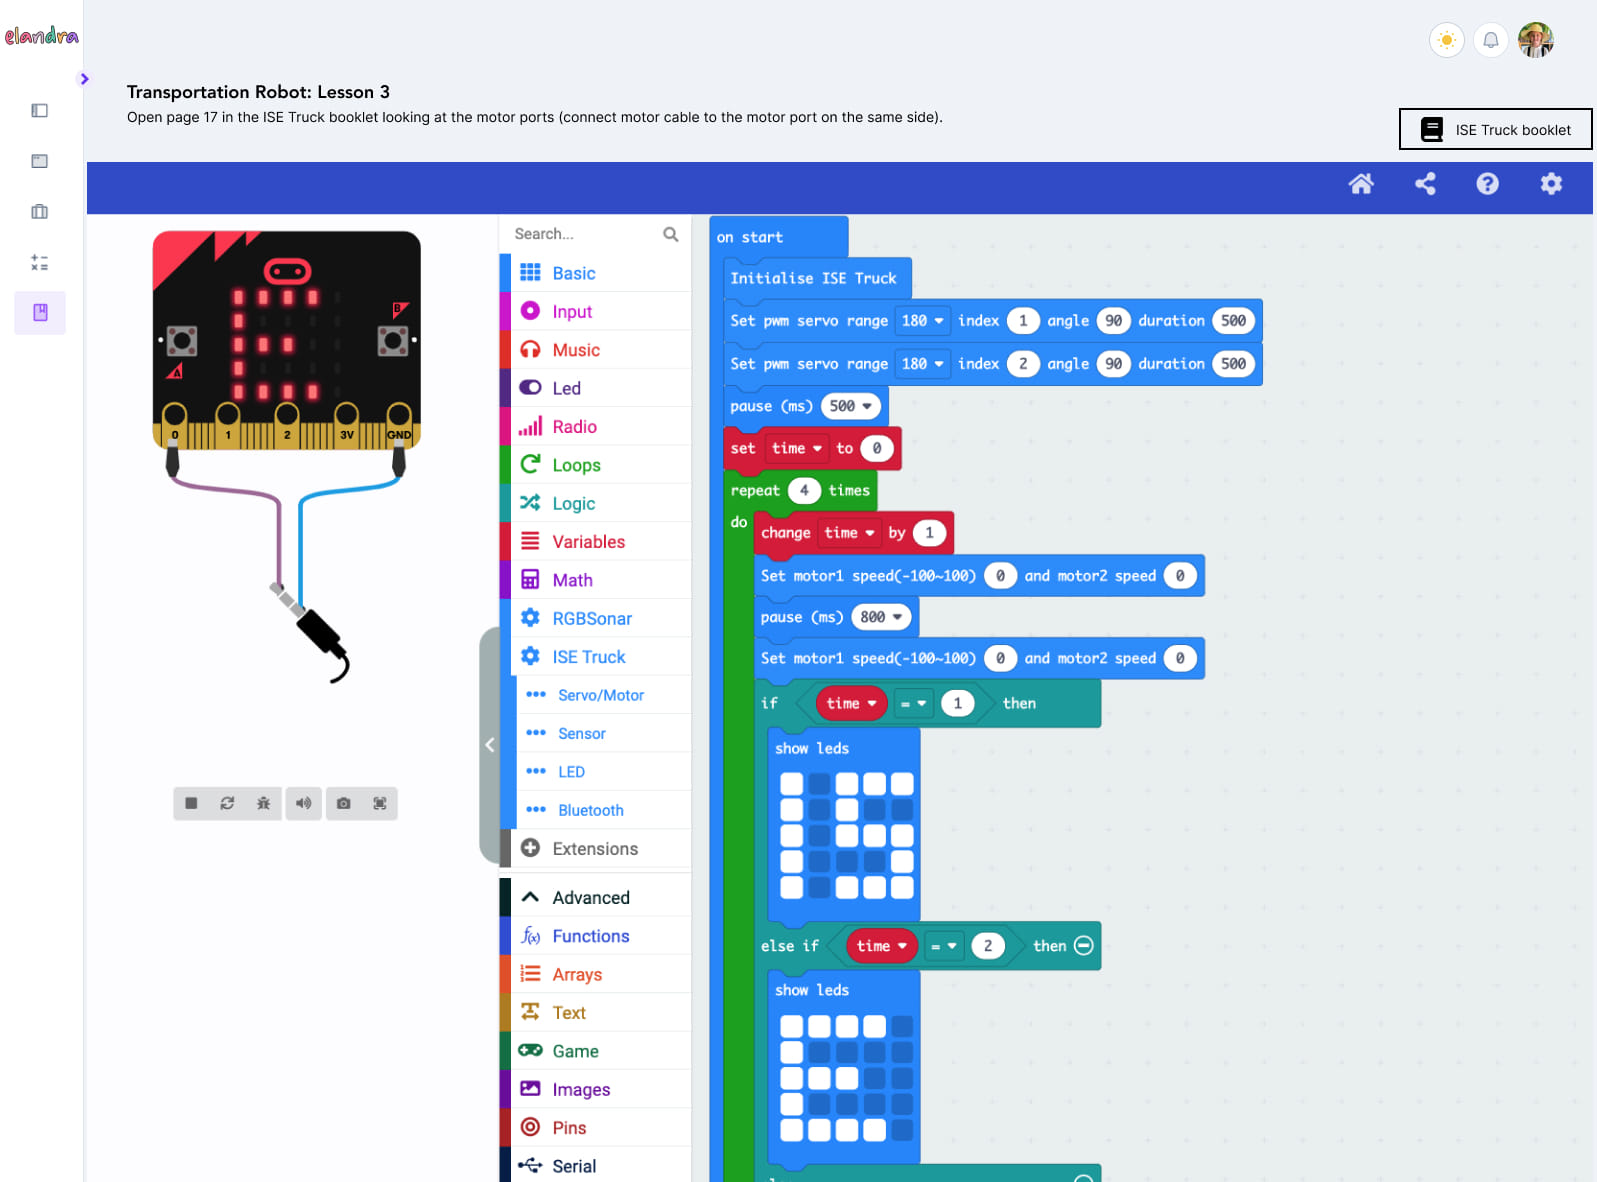The height and width of the screenshot is (1182, 1597).
Task: Open the Variables blocks category
Action: click(x=595, y=542)
